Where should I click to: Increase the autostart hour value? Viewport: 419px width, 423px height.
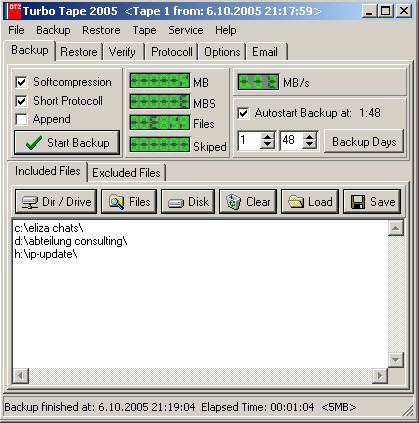point(268,137)
